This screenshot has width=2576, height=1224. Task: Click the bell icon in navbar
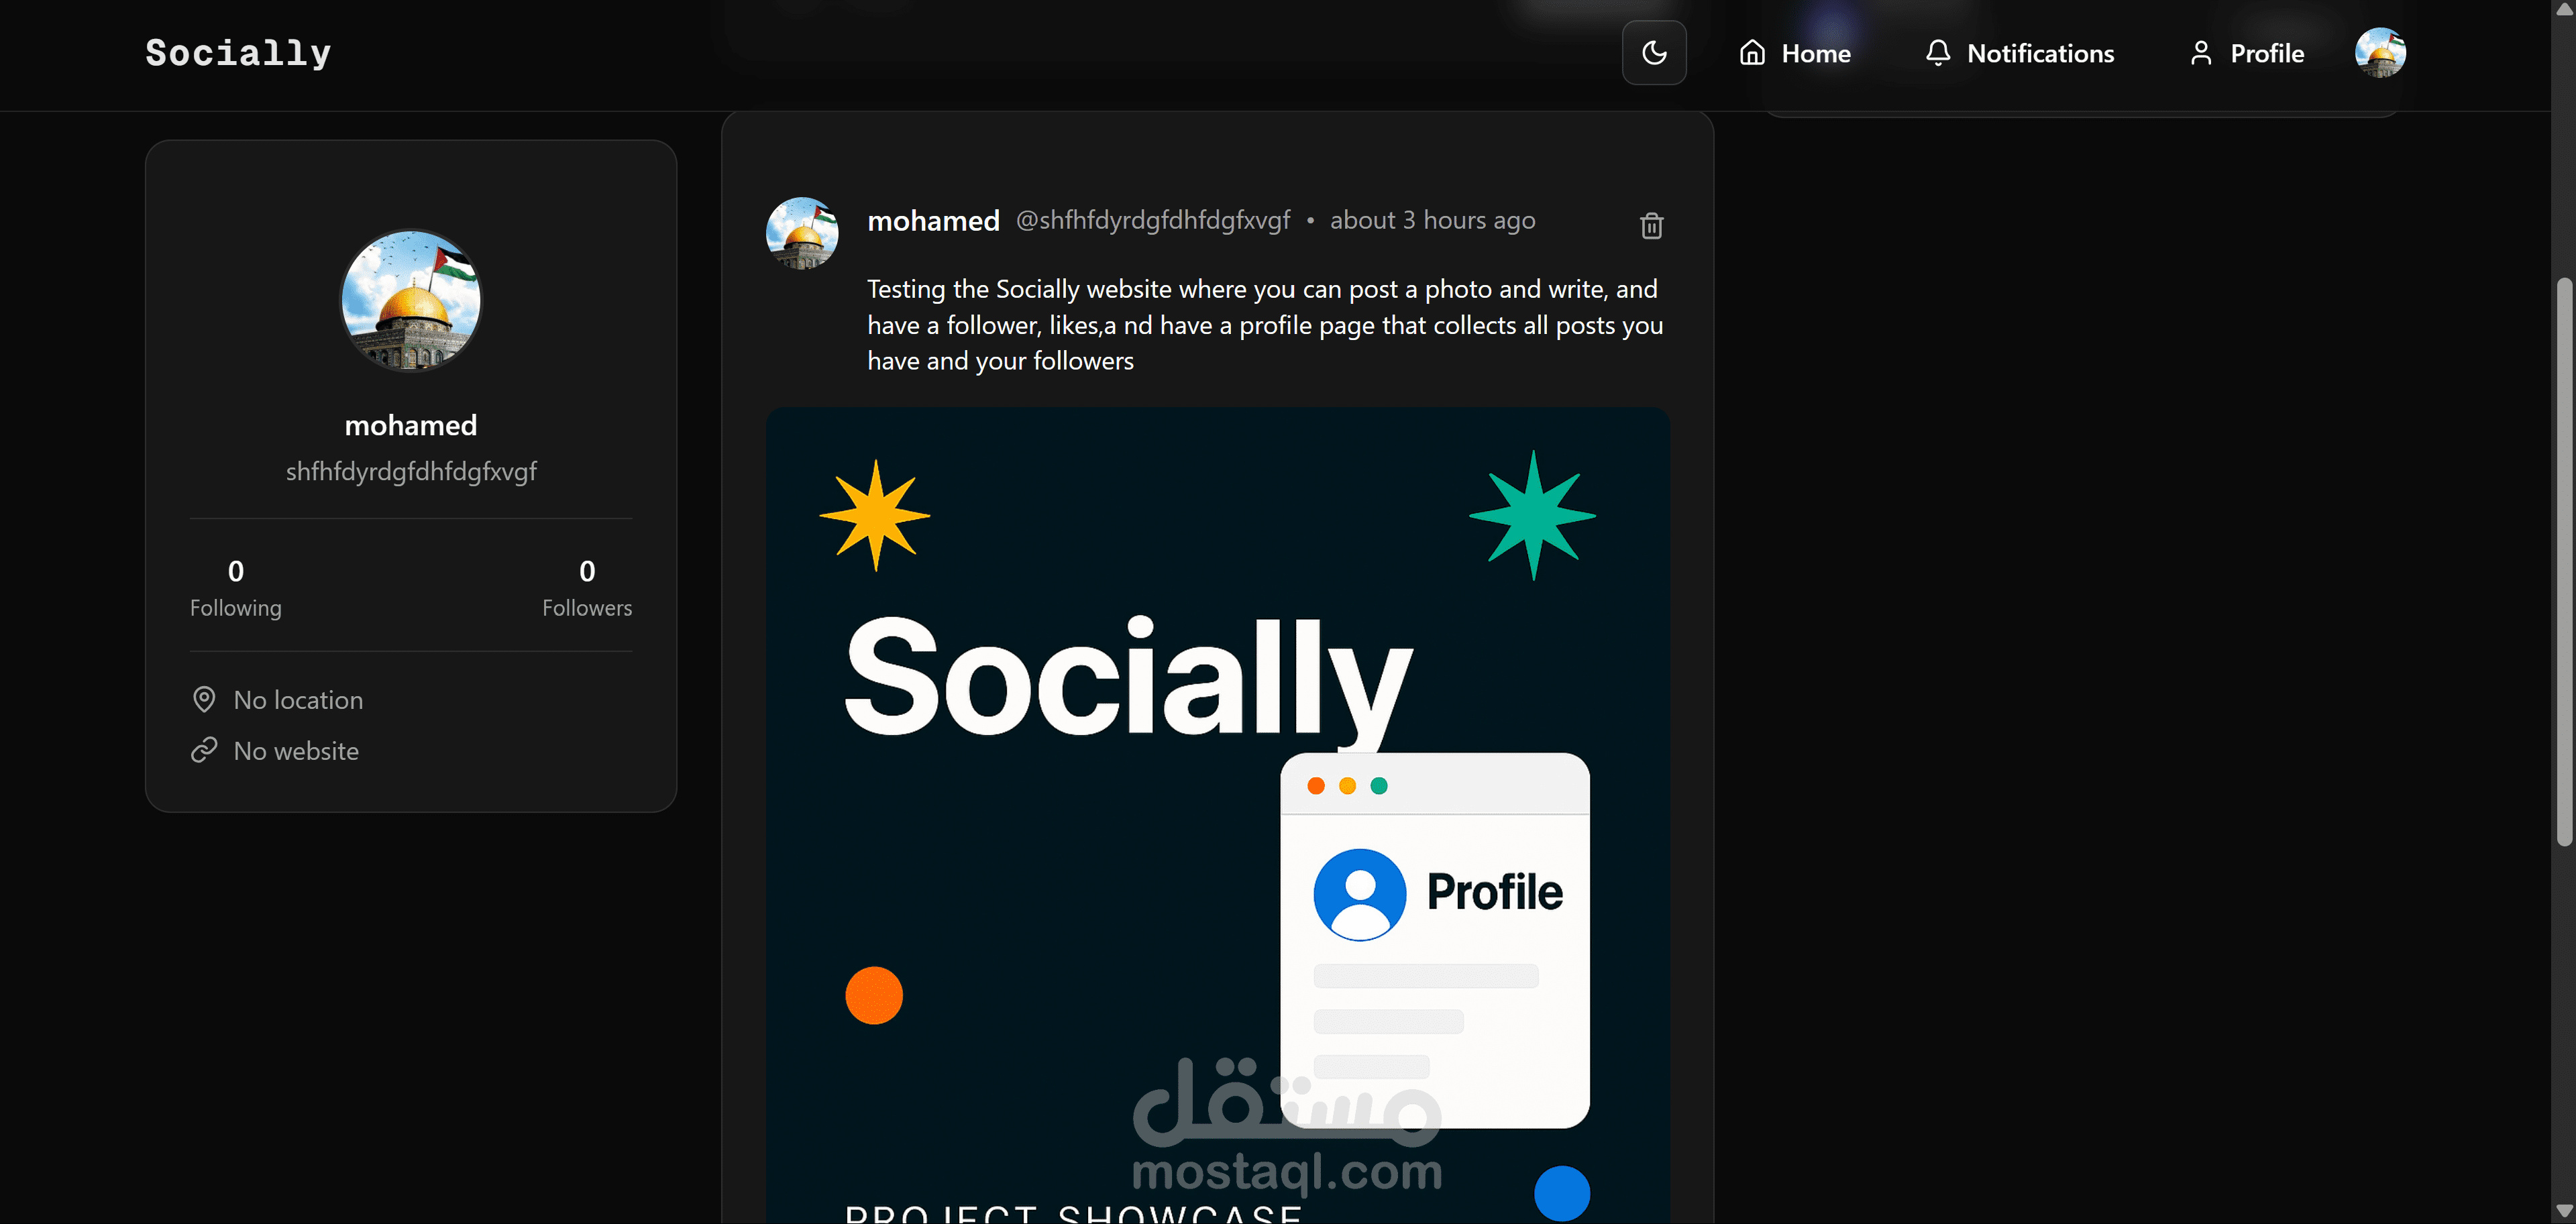pyautogui.click(x=1938, y=53)
